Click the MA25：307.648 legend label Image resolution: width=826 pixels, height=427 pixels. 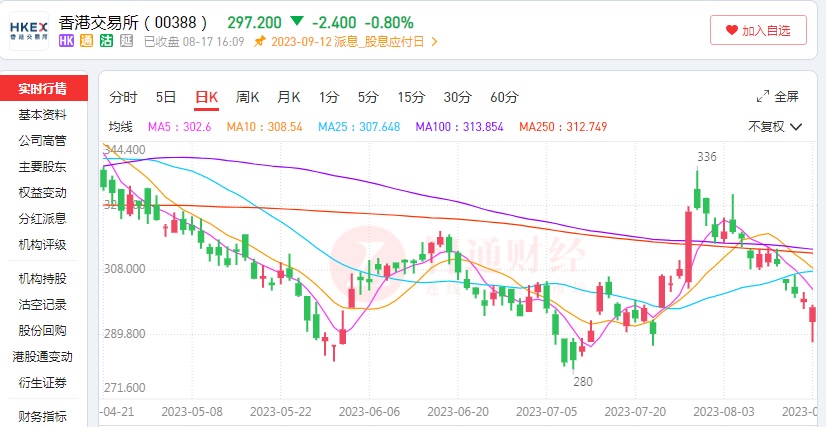pos(359,127)
